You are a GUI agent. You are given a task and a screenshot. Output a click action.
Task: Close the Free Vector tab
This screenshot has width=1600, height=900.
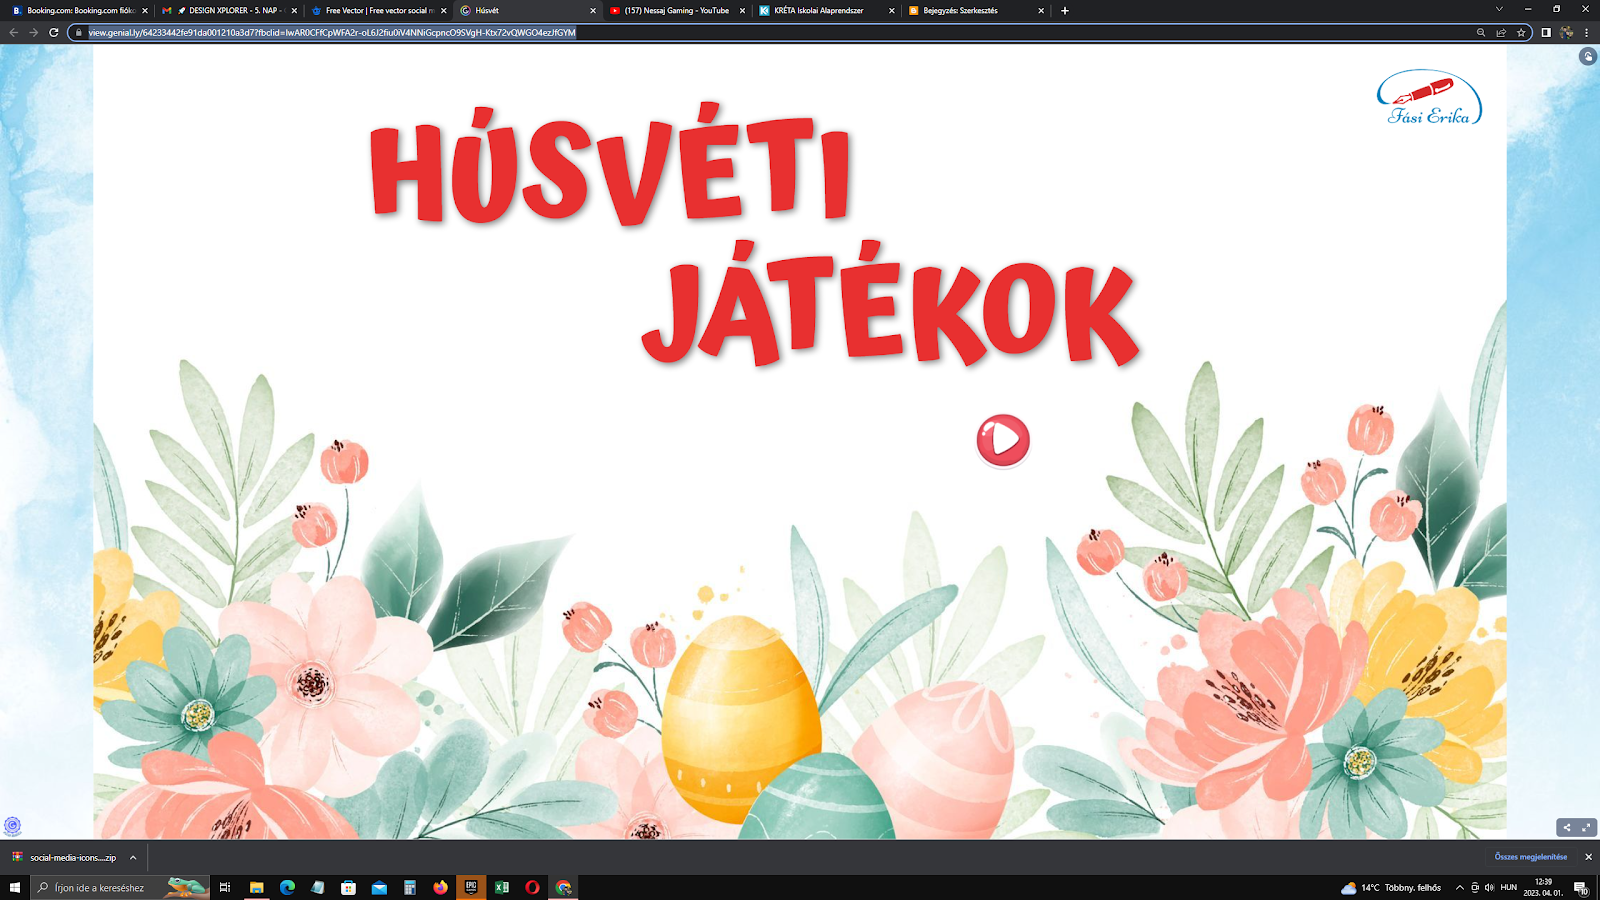(444, 10)
